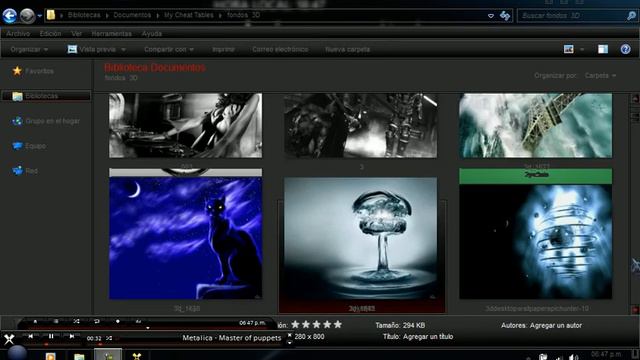
Task: Toggle repeat in the media player top row
Action: click(x=97, y=322)
